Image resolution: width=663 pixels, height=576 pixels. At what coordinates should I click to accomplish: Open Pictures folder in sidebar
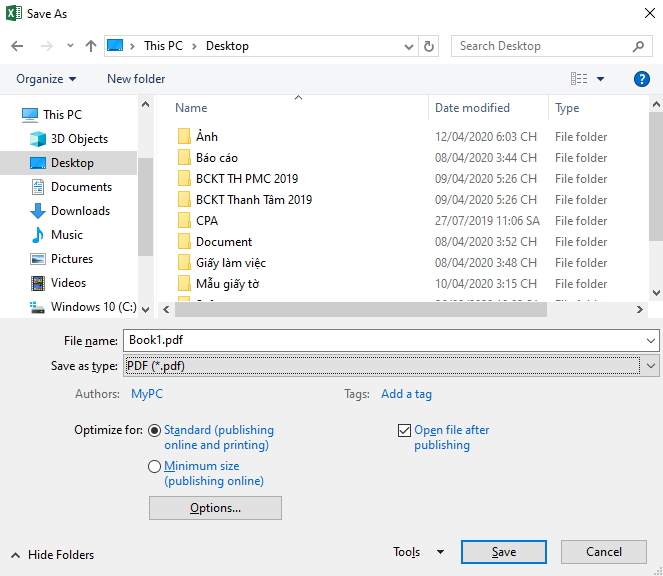click(71, 259)
